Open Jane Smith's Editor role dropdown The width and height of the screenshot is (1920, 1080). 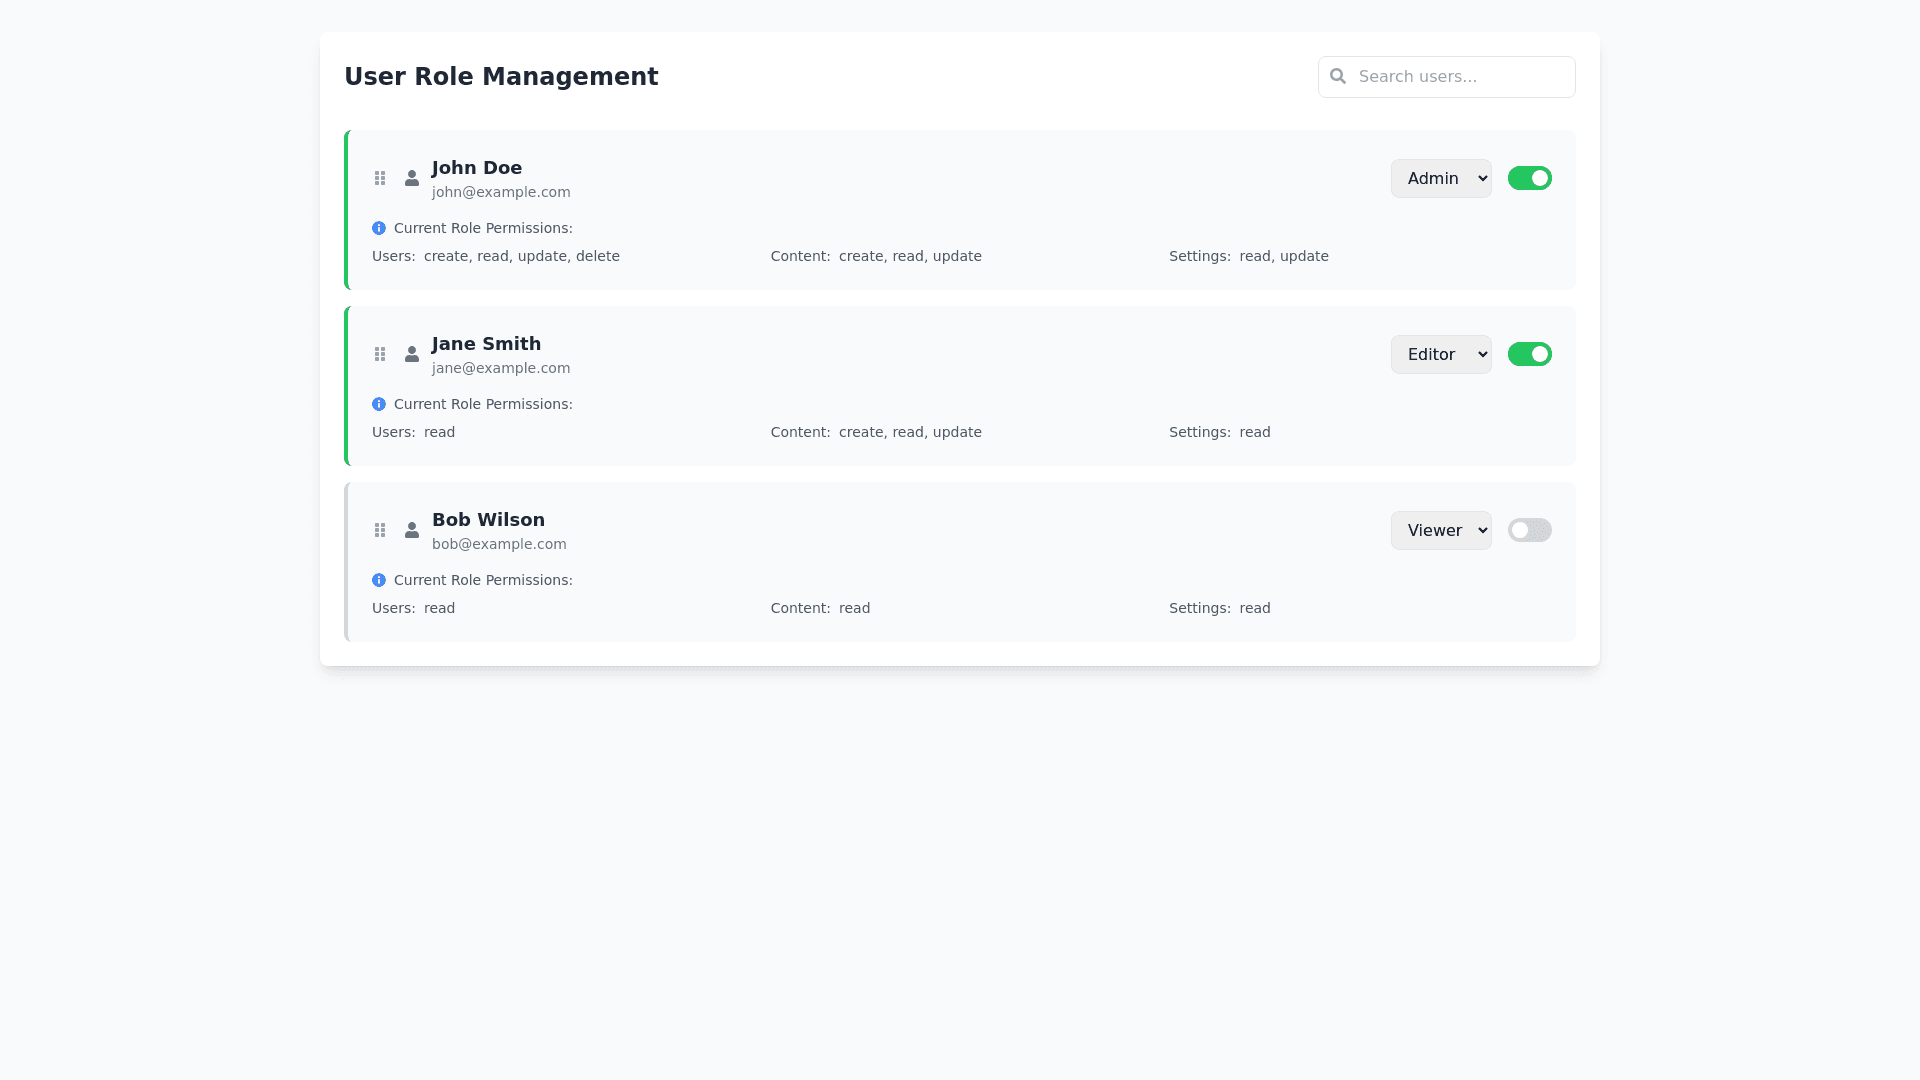(1440, 354)
